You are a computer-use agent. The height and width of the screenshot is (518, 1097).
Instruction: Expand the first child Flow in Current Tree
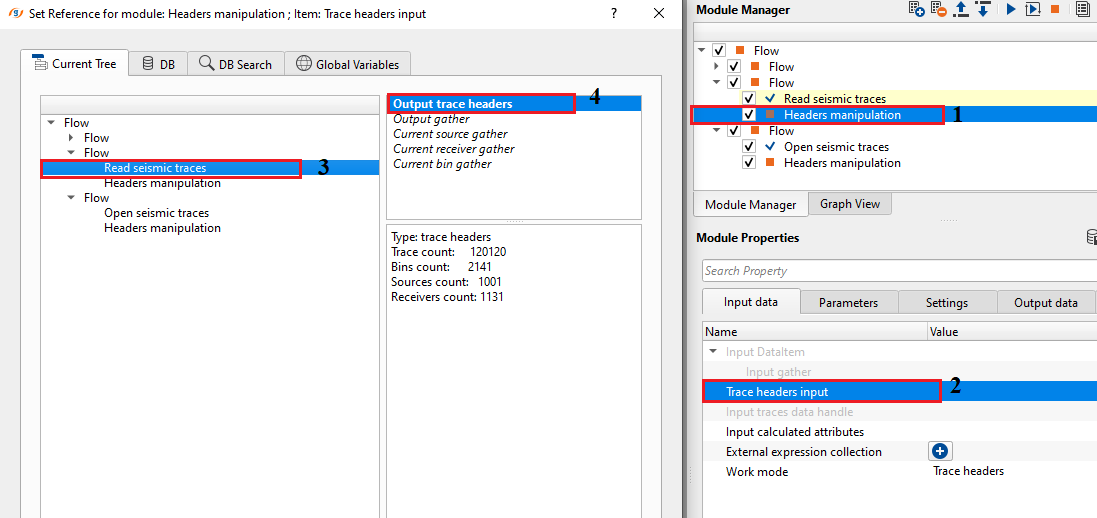click(71, 138)
